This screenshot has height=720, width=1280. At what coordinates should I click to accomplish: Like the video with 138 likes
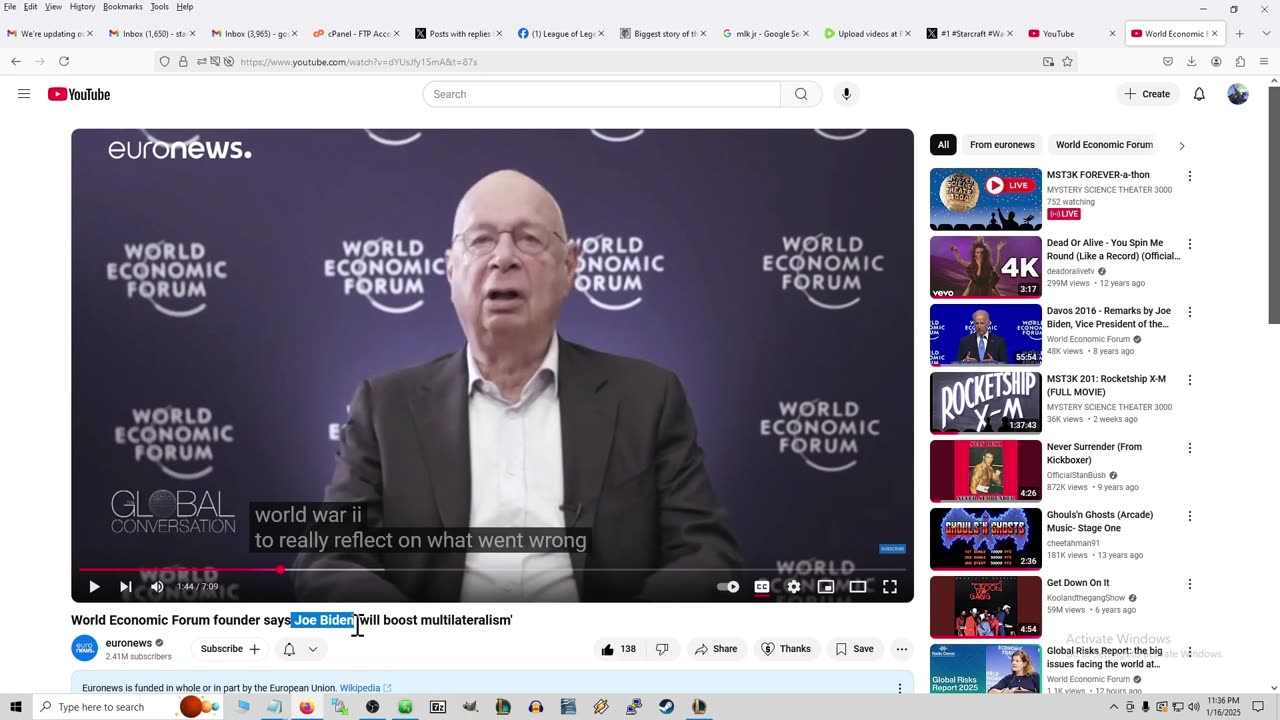click(x=618, y=649)
